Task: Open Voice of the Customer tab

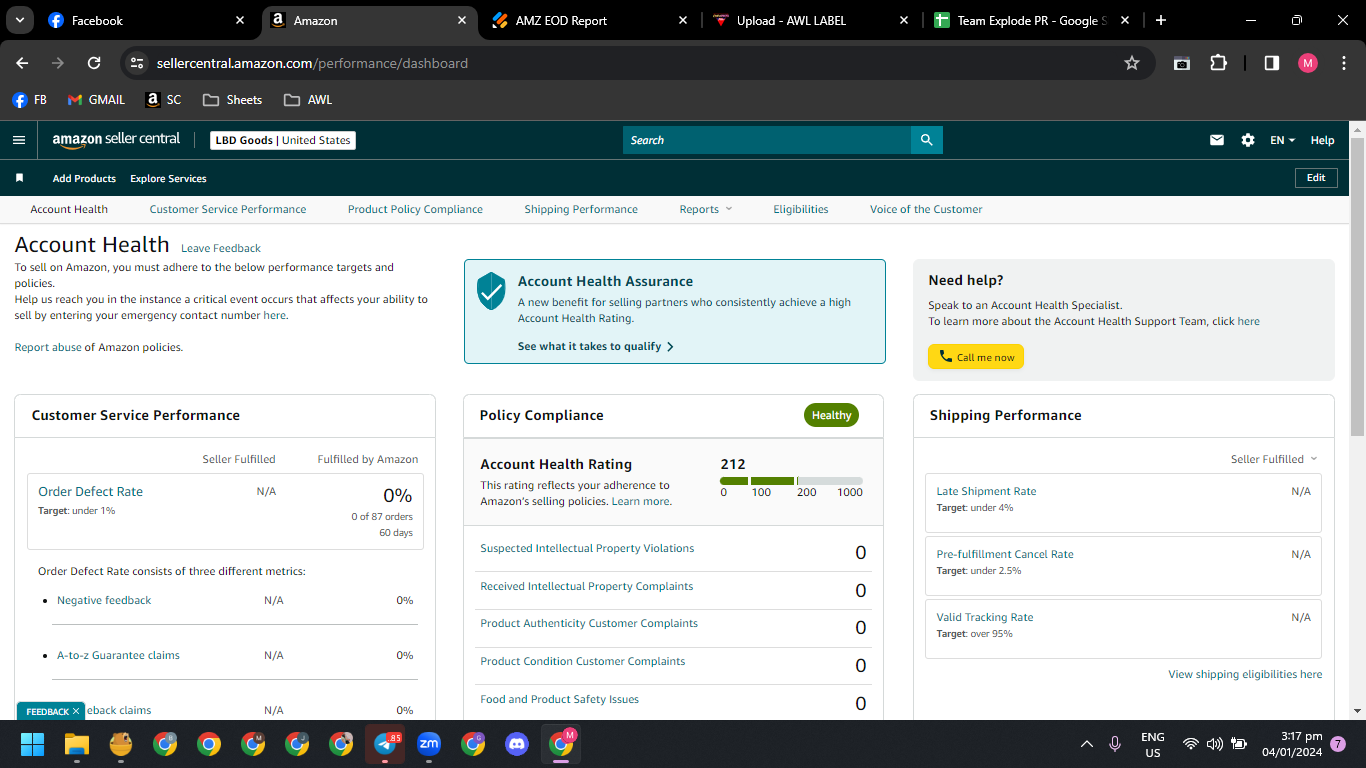Action: point(926,209)
